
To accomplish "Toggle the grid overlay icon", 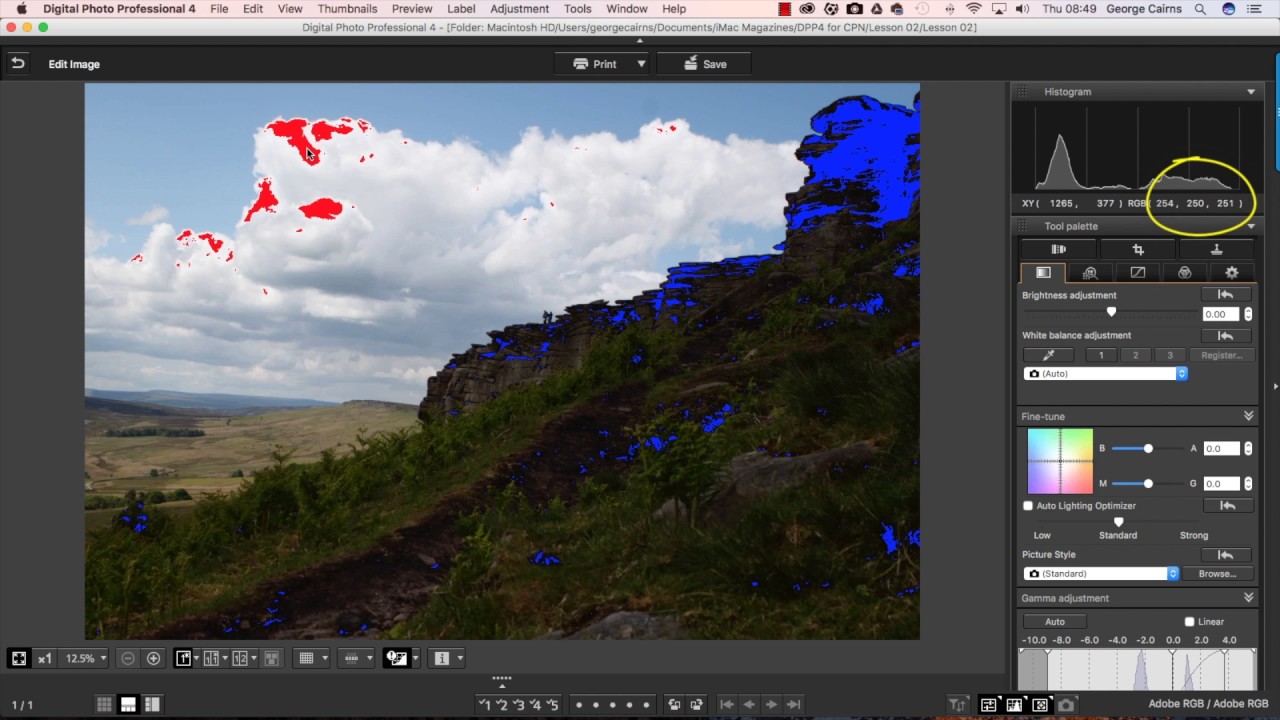I will click(x=307, y=658).
